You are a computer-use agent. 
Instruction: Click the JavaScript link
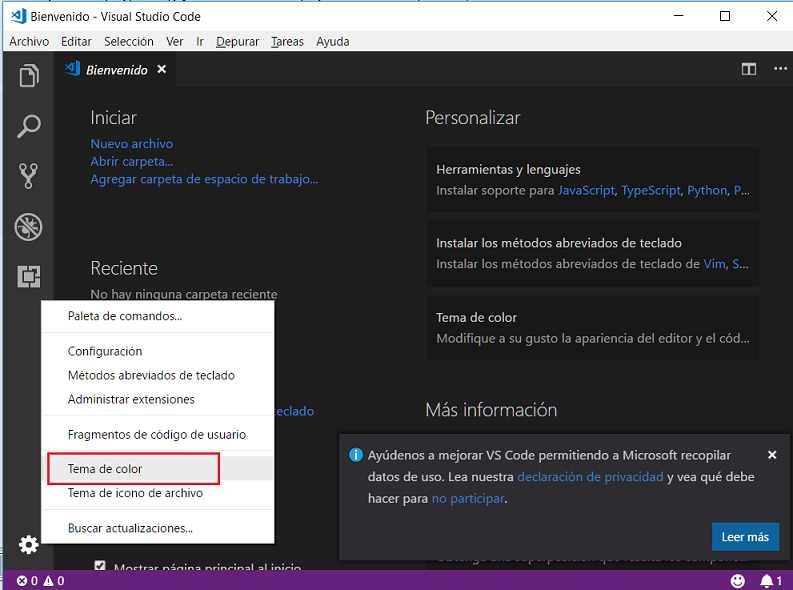coord(586,191)
